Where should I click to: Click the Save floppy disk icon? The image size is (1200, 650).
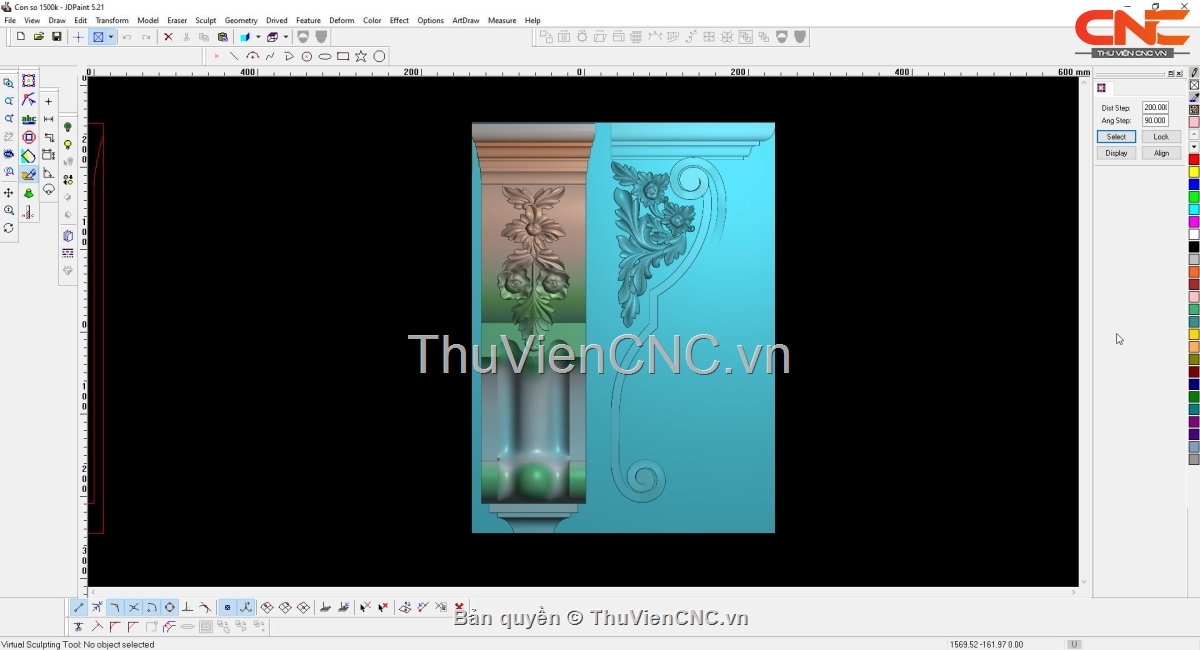point(57,37)
